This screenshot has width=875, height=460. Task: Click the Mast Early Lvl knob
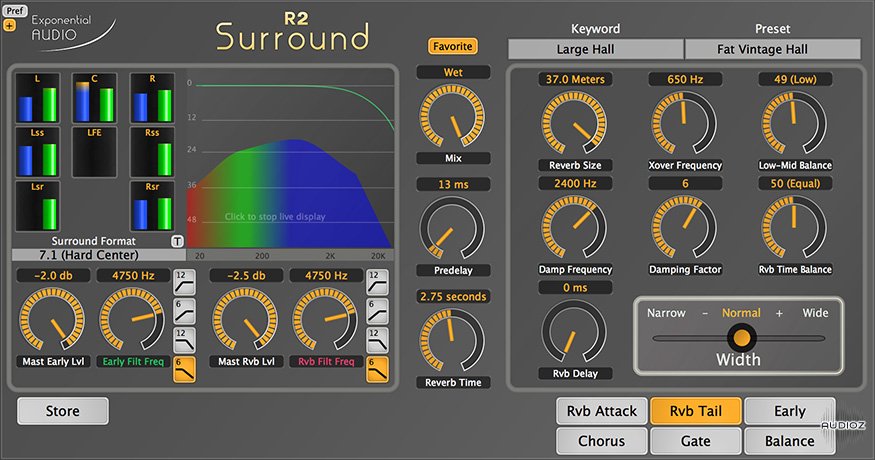point(52,320)
